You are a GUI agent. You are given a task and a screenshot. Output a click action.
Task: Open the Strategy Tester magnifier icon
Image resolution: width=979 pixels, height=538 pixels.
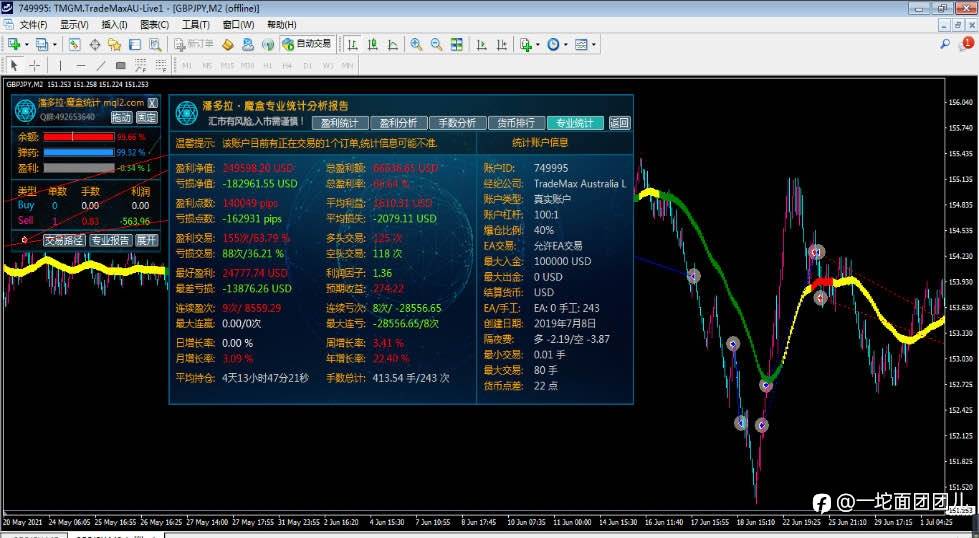[x=155, y=44]
